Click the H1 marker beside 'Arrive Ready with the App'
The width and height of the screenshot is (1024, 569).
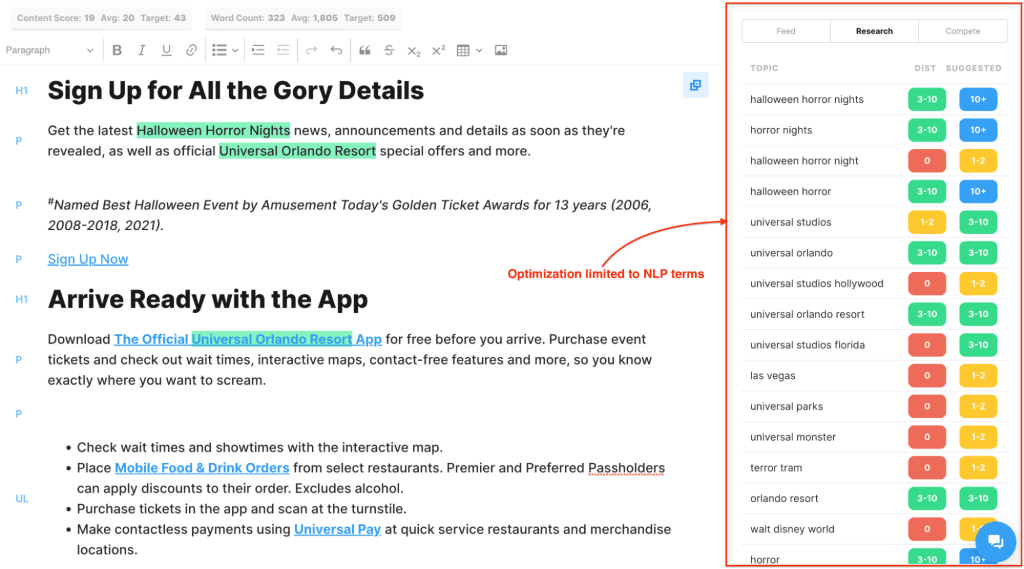pyautogui.click(x=22, y=299)
